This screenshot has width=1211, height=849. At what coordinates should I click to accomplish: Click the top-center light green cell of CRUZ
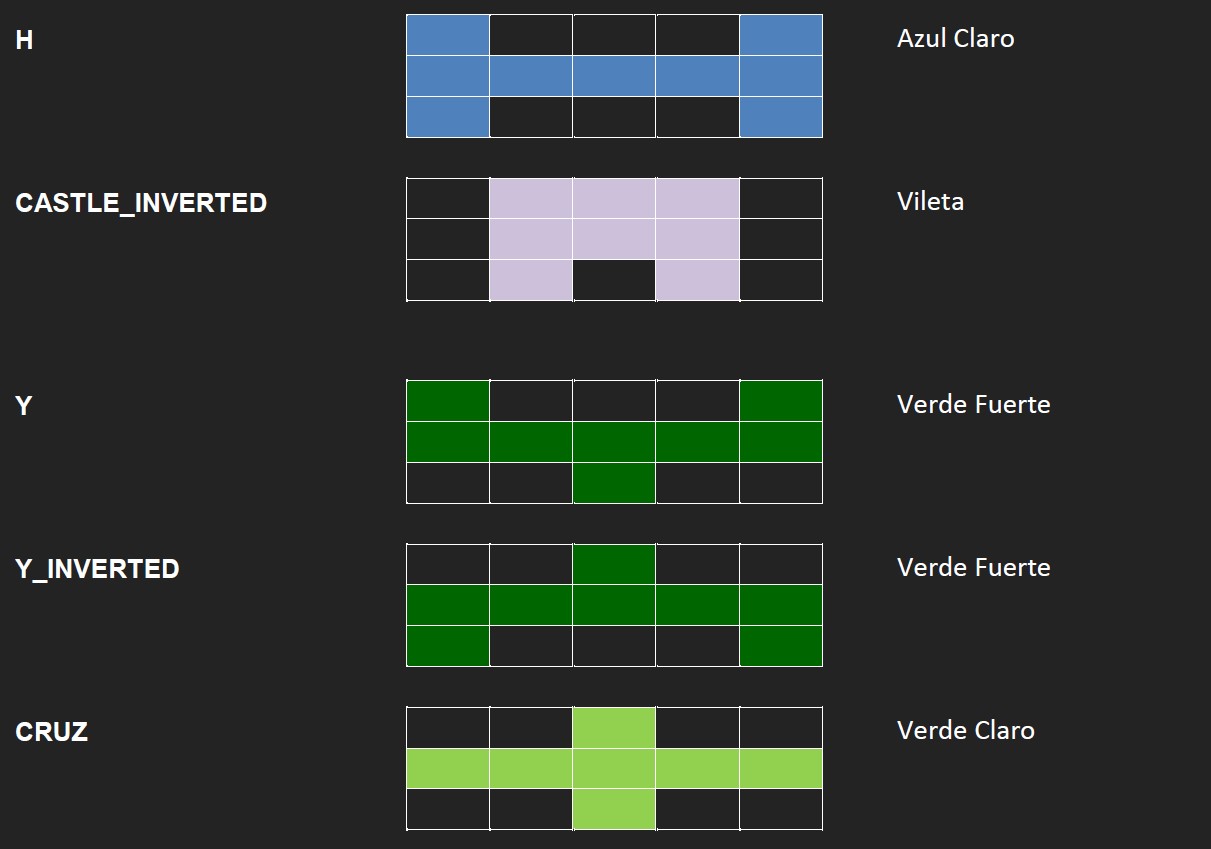[614, 727]
